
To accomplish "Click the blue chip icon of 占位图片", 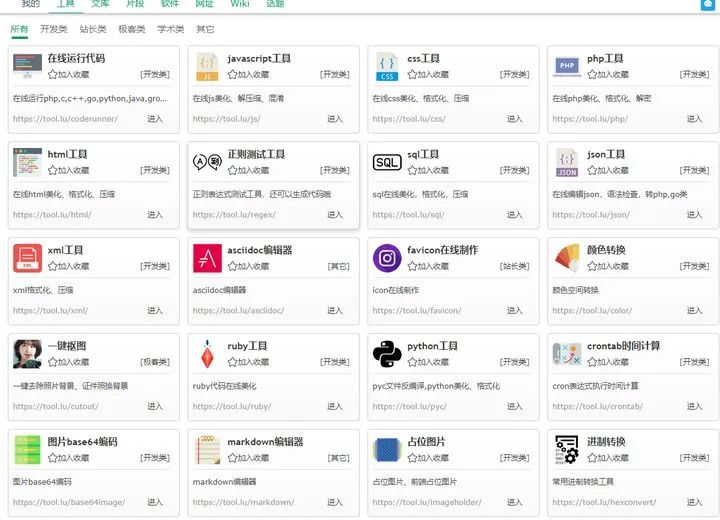I will tap(387, 450).
